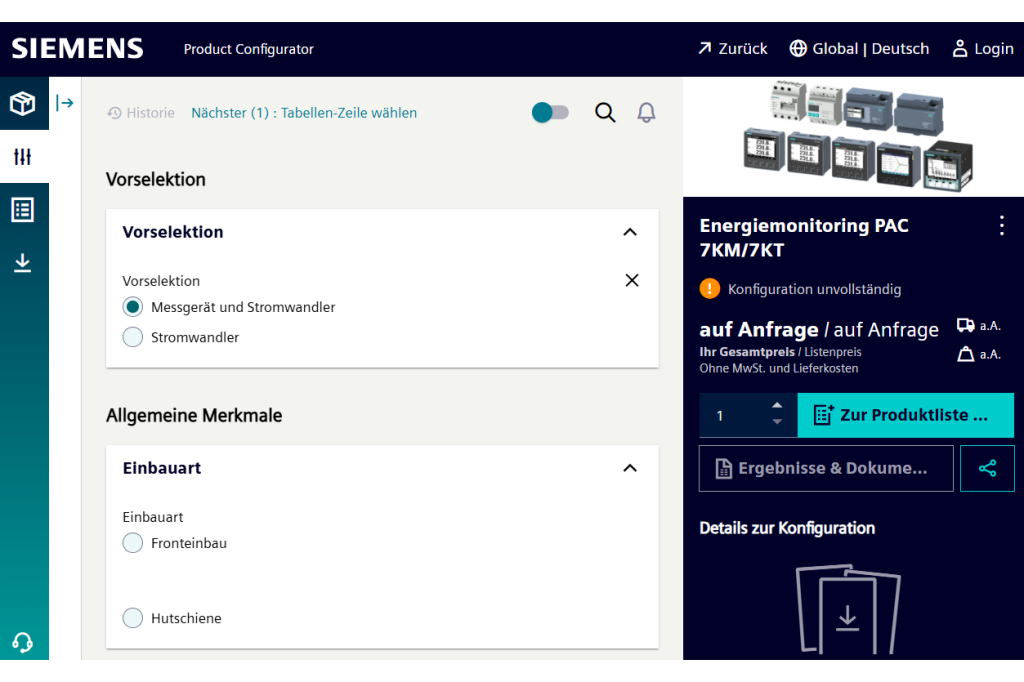
Task: Click the PAC product image thumbnail
Action: click(857, 137)
